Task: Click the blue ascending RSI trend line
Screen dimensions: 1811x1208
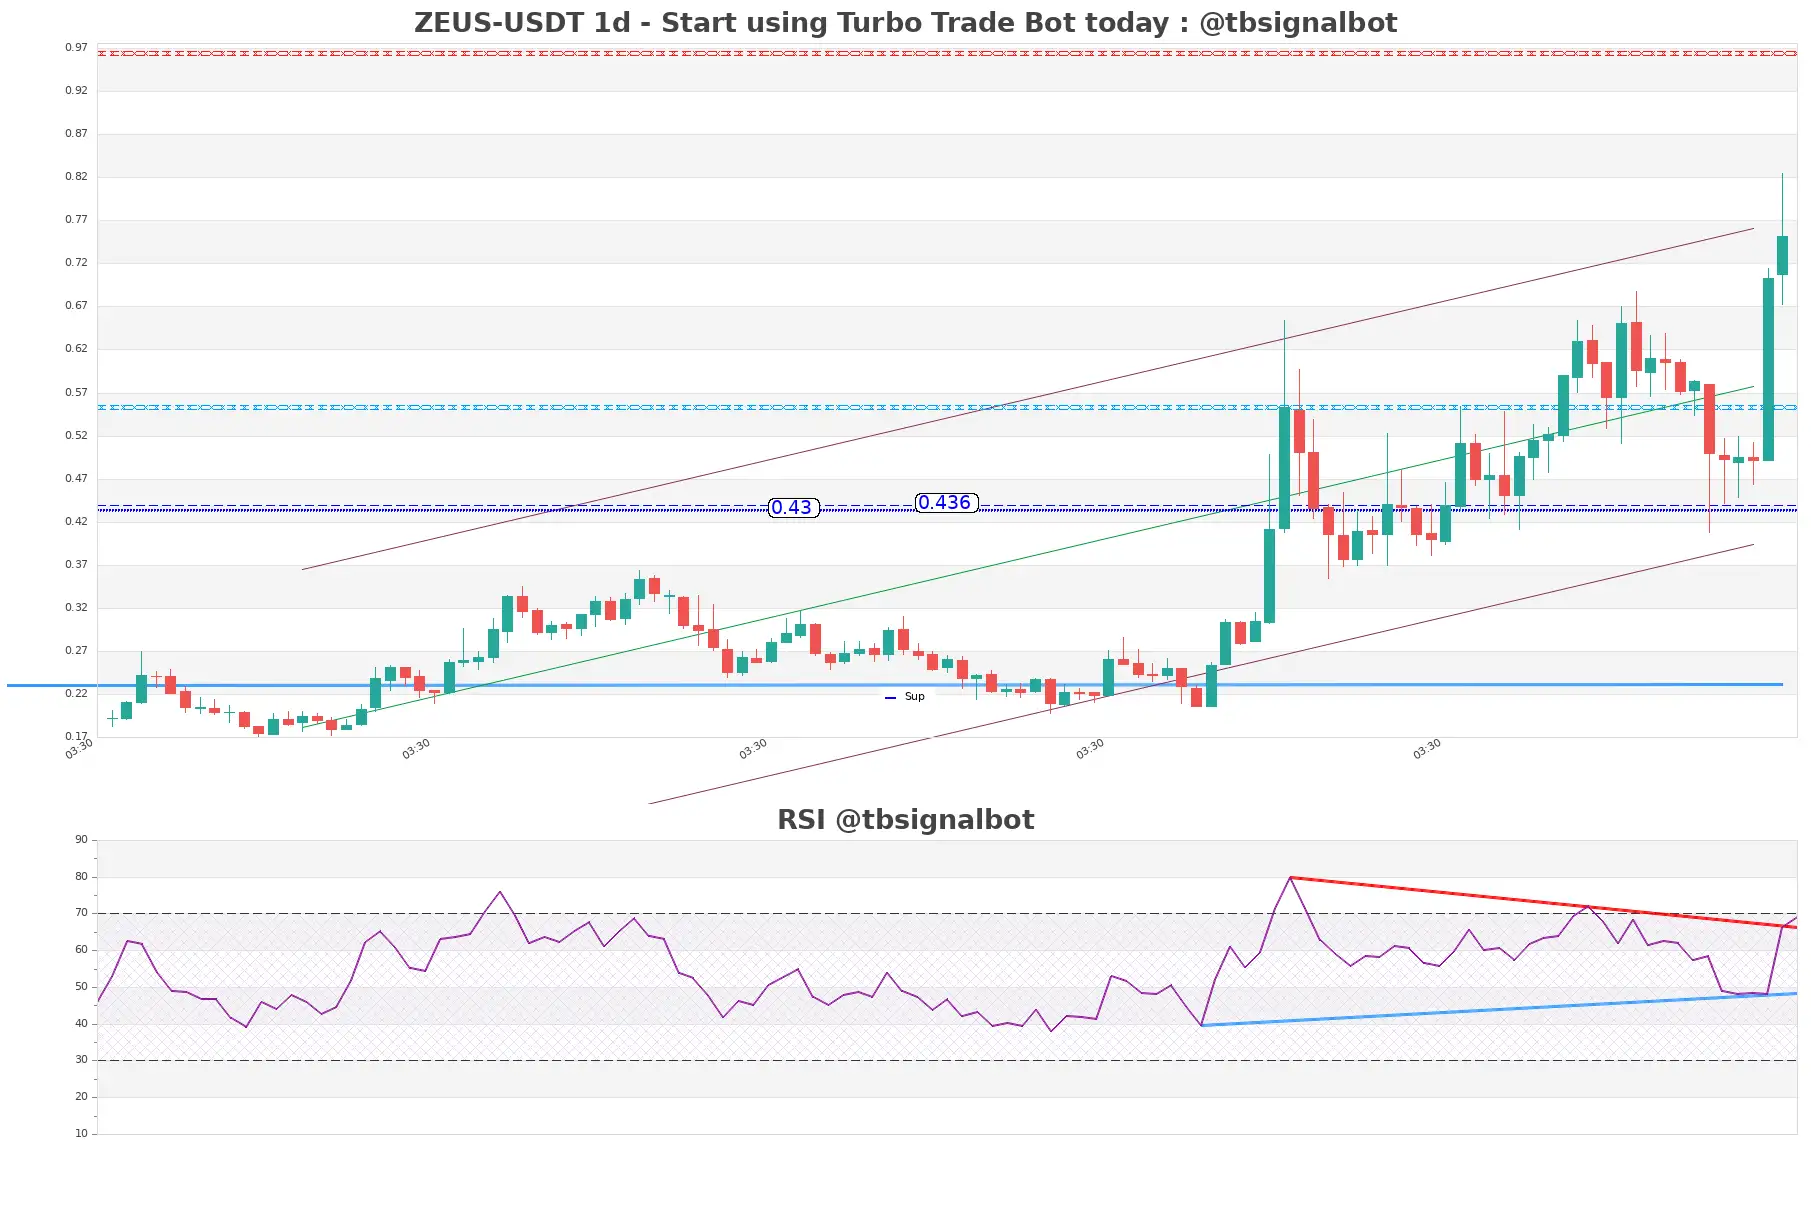Action: click(1500, 1009)
